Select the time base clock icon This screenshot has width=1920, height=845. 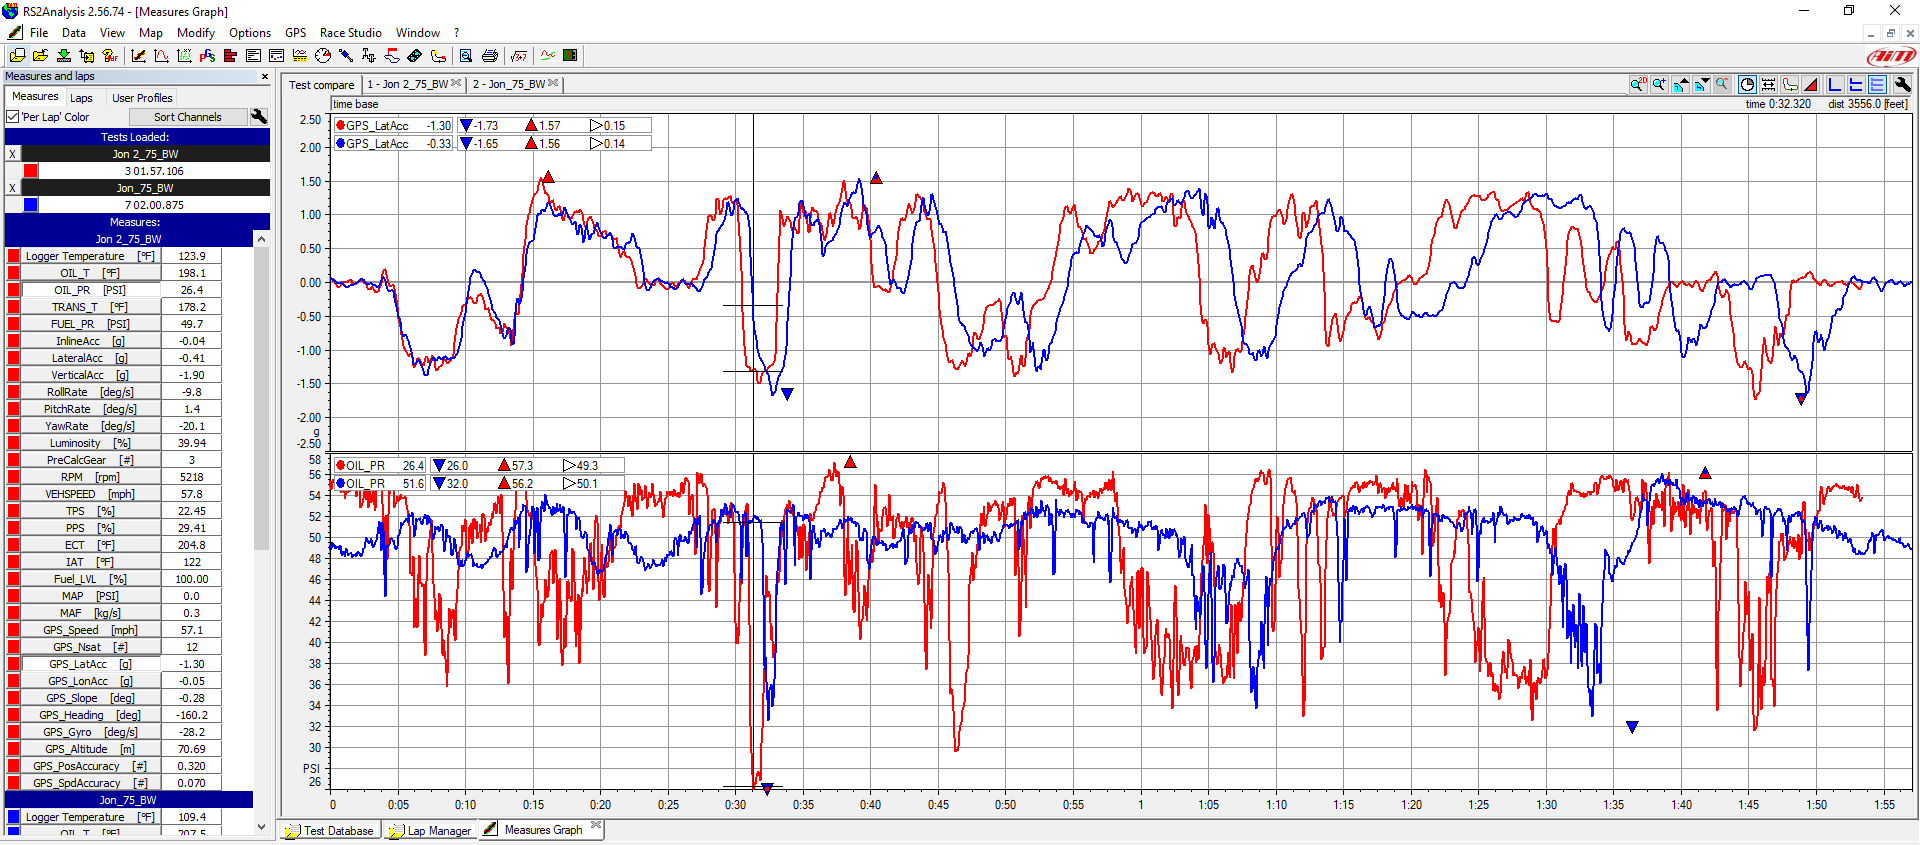coord(1747,85)
